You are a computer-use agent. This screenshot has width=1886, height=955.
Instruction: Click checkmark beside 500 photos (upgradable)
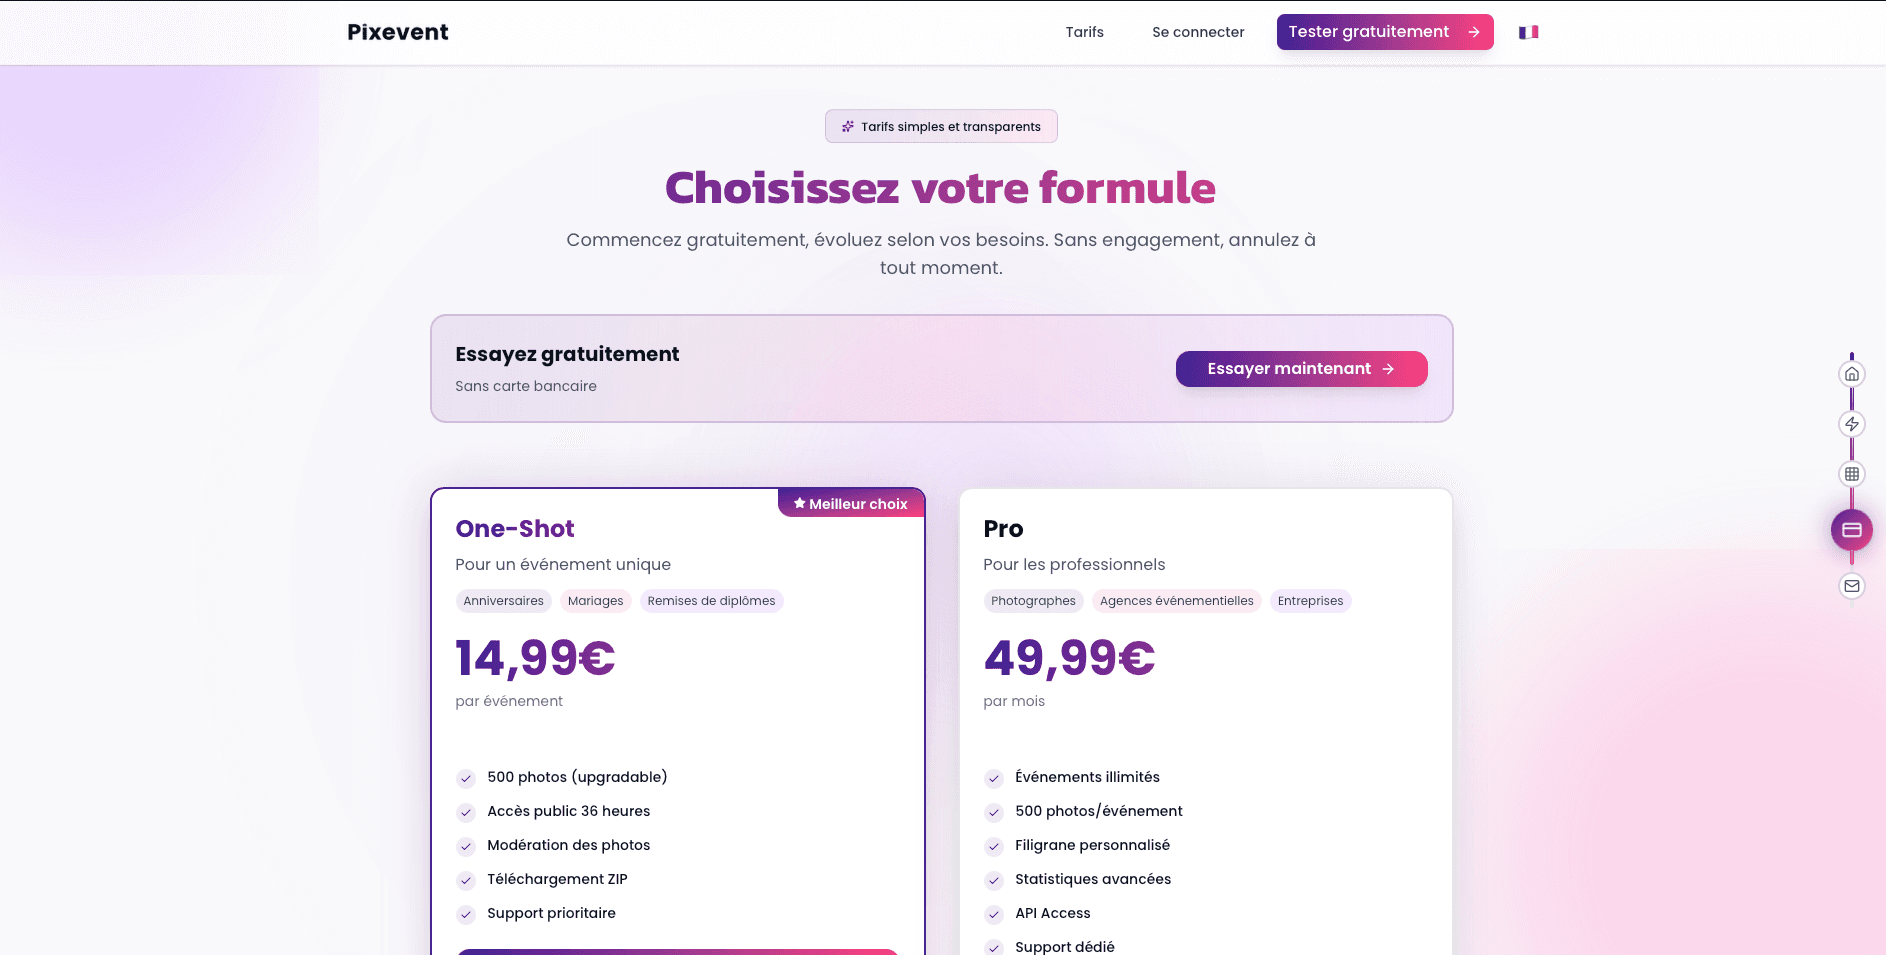click(466, 778)
